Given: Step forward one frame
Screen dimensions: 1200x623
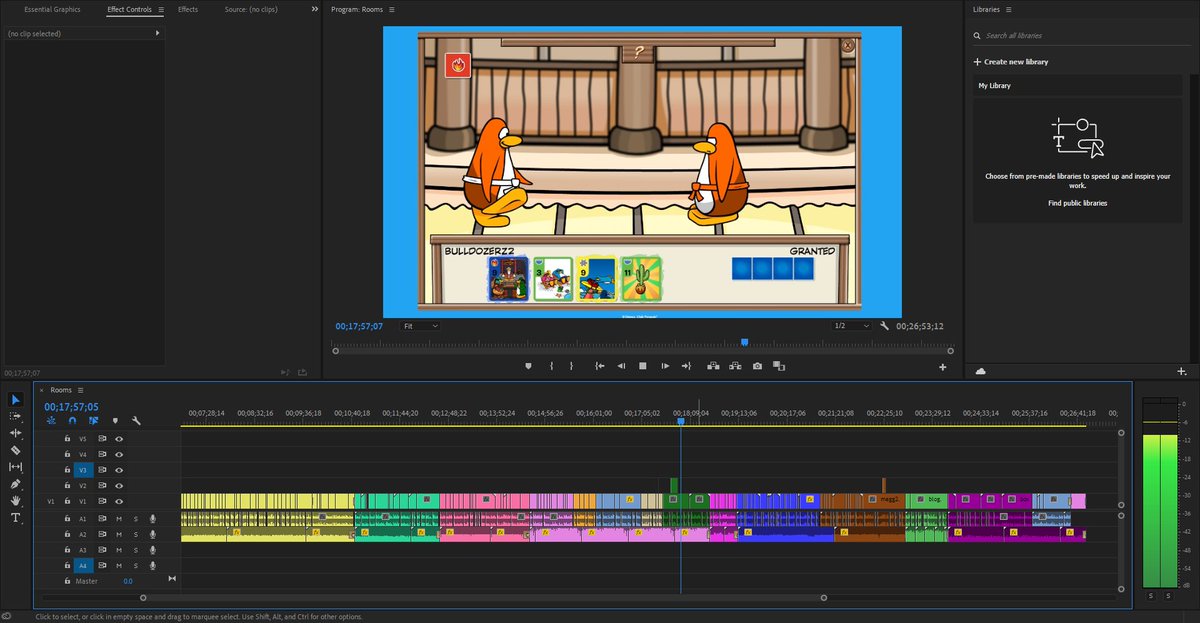Looking at the screenshot, I should (665, 366).
